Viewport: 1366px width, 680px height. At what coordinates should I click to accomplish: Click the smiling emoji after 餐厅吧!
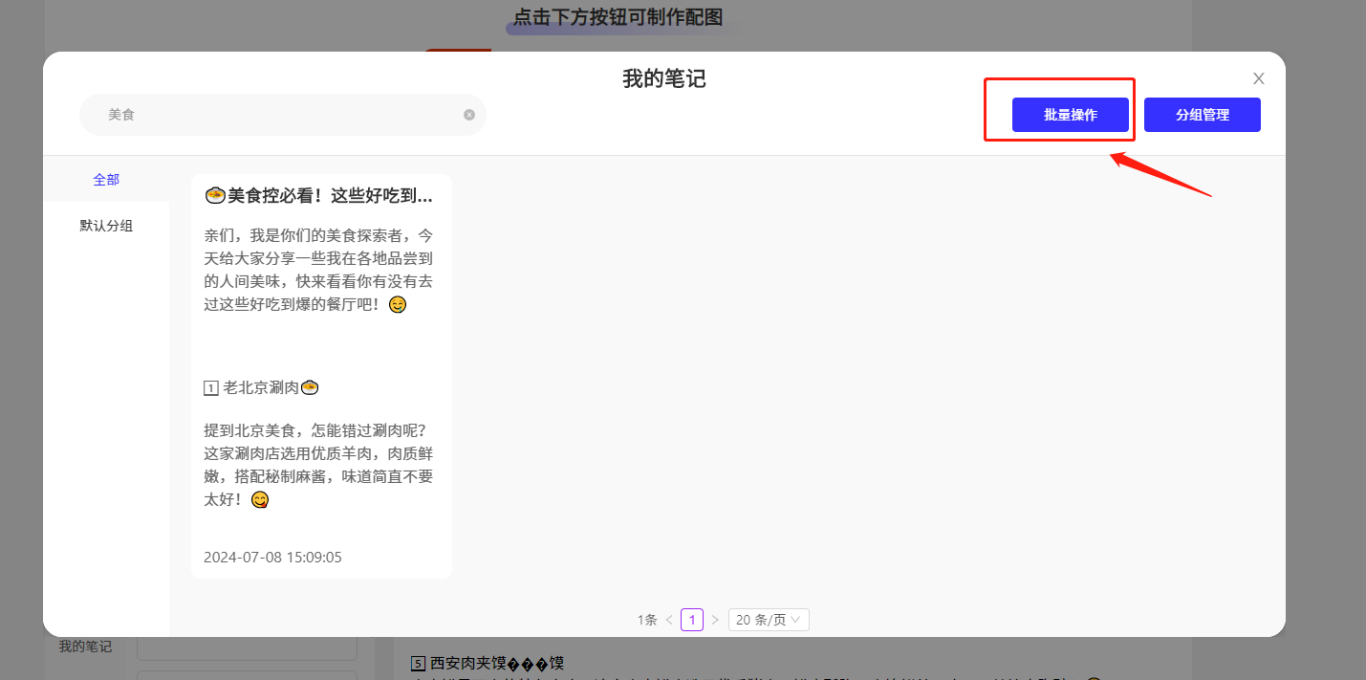[x=398, y=305]
